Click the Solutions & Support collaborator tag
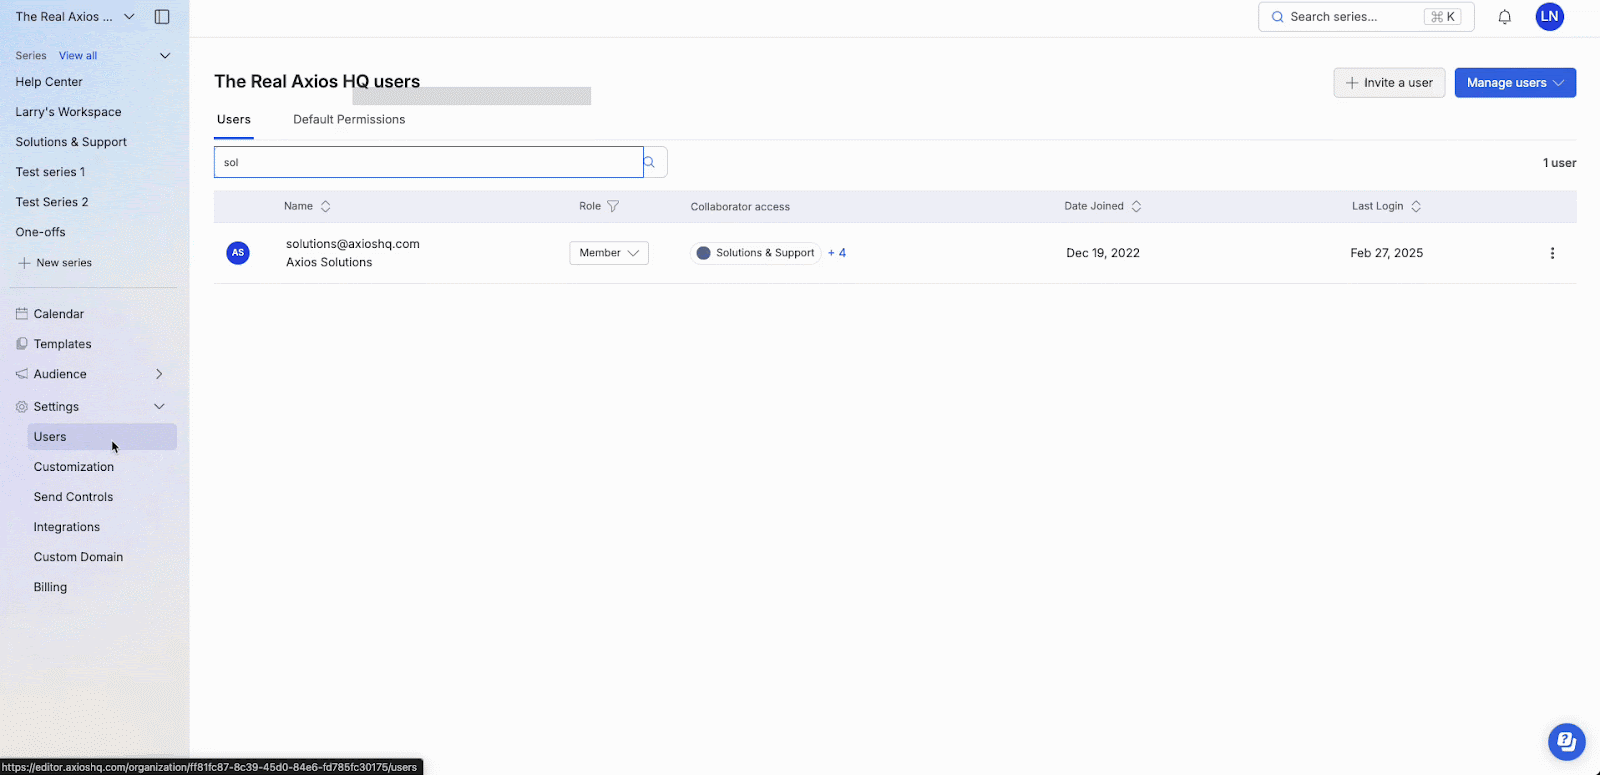The height and width of the screenshot is (775, 1600). coord(756,253)
